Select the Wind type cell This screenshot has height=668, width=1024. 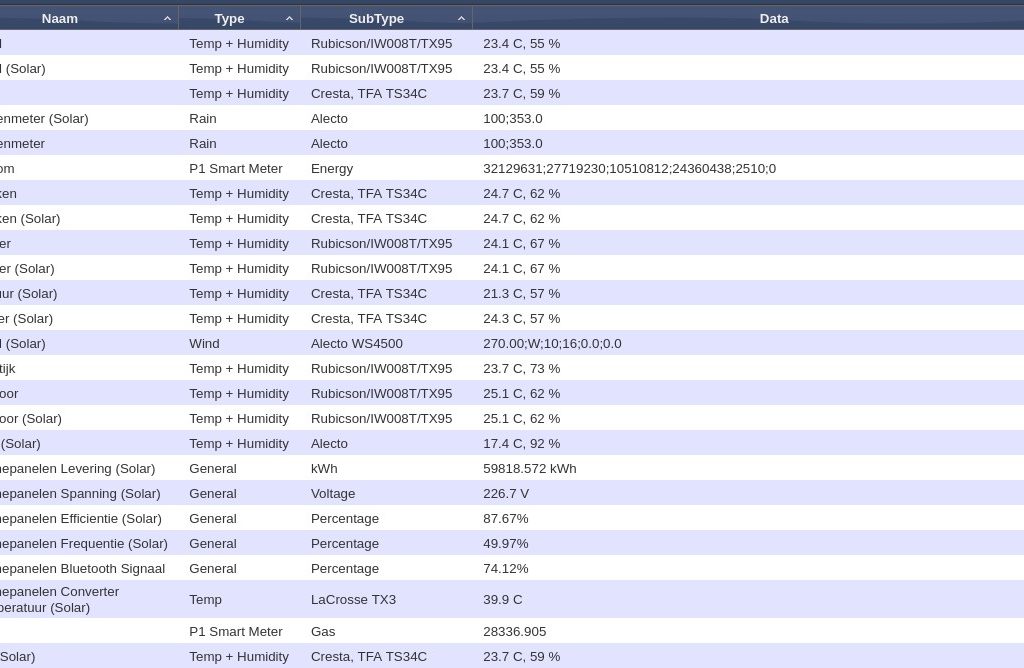pos(204,343)
